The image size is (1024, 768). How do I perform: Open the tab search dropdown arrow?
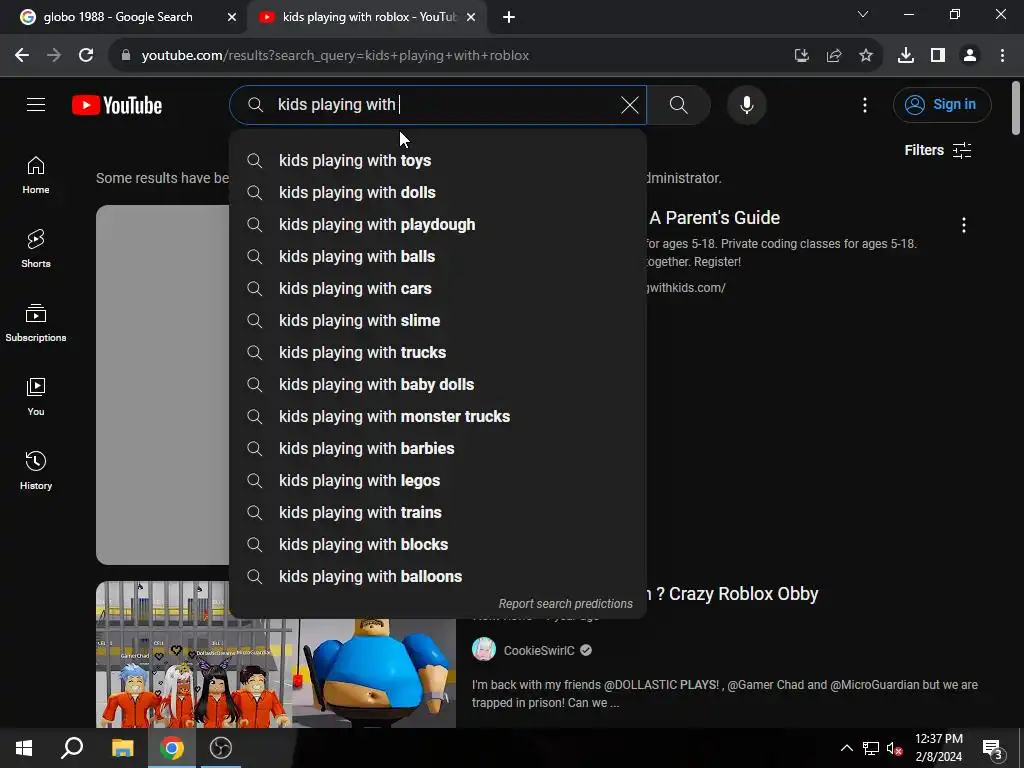pos(863,14)
